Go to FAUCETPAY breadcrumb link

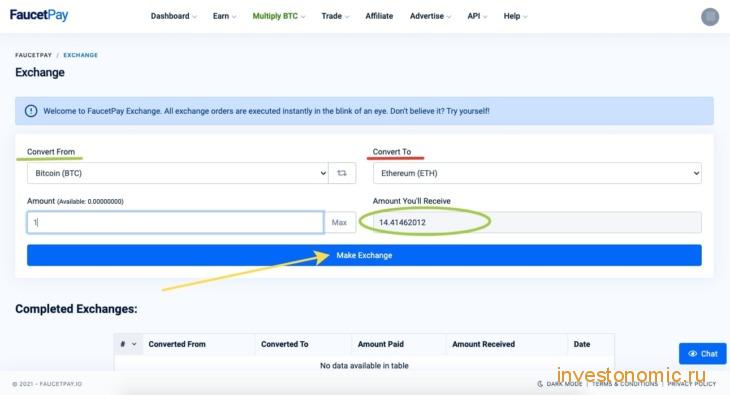[34, 55]
